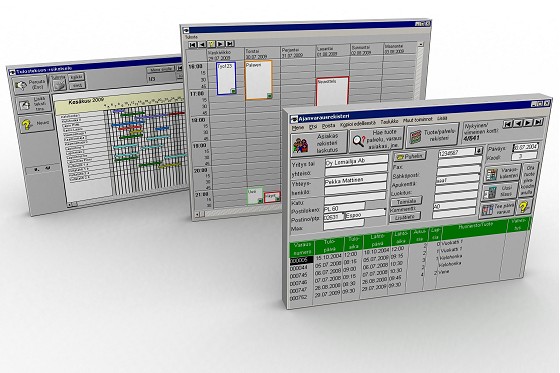Open the Poista menu
The image size is (560, 373).
click(329, 126)
